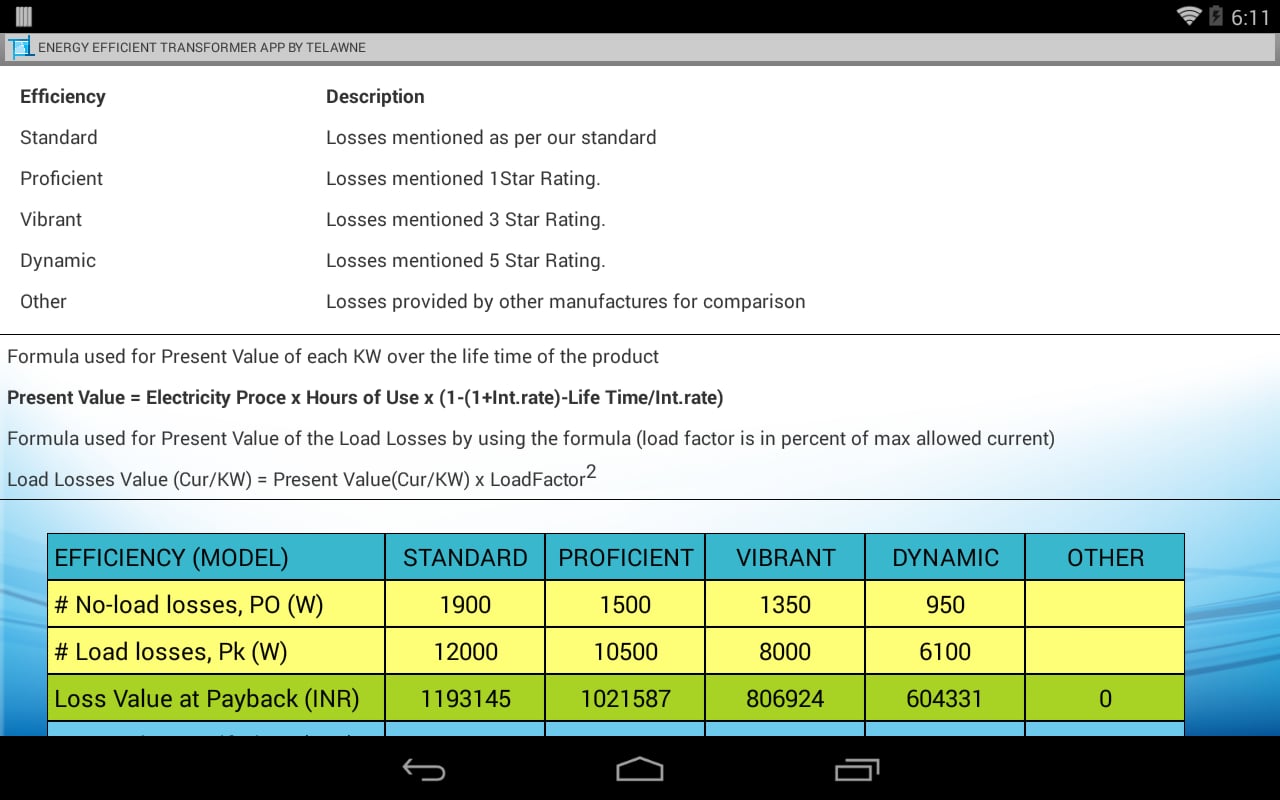Select 'Losses mentioned as per our standard'
Screen dimensions: 1280x800
click(491, 137)
